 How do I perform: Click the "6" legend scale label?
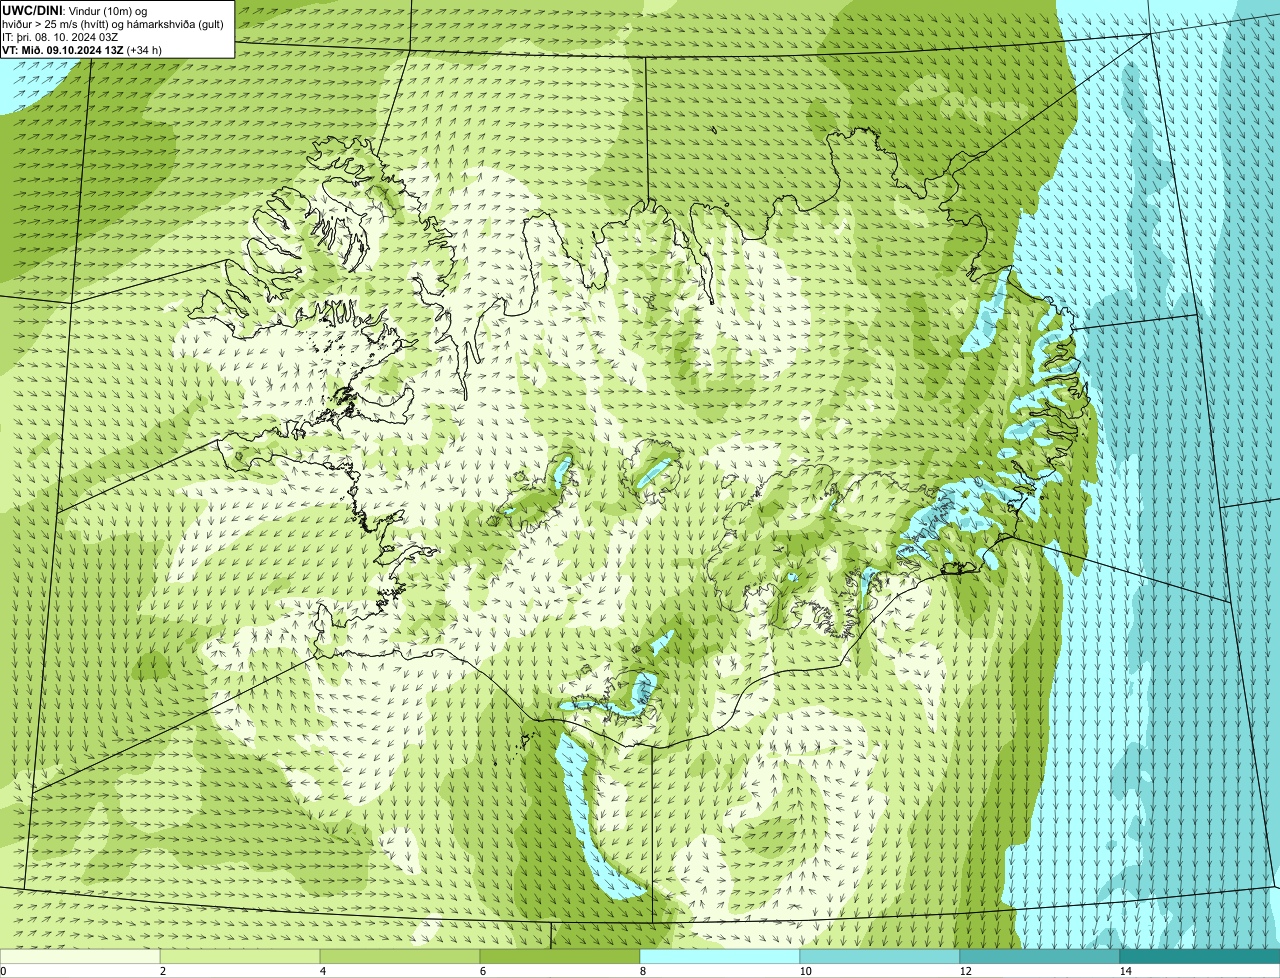pyautogui.click(x=482, y=971)
